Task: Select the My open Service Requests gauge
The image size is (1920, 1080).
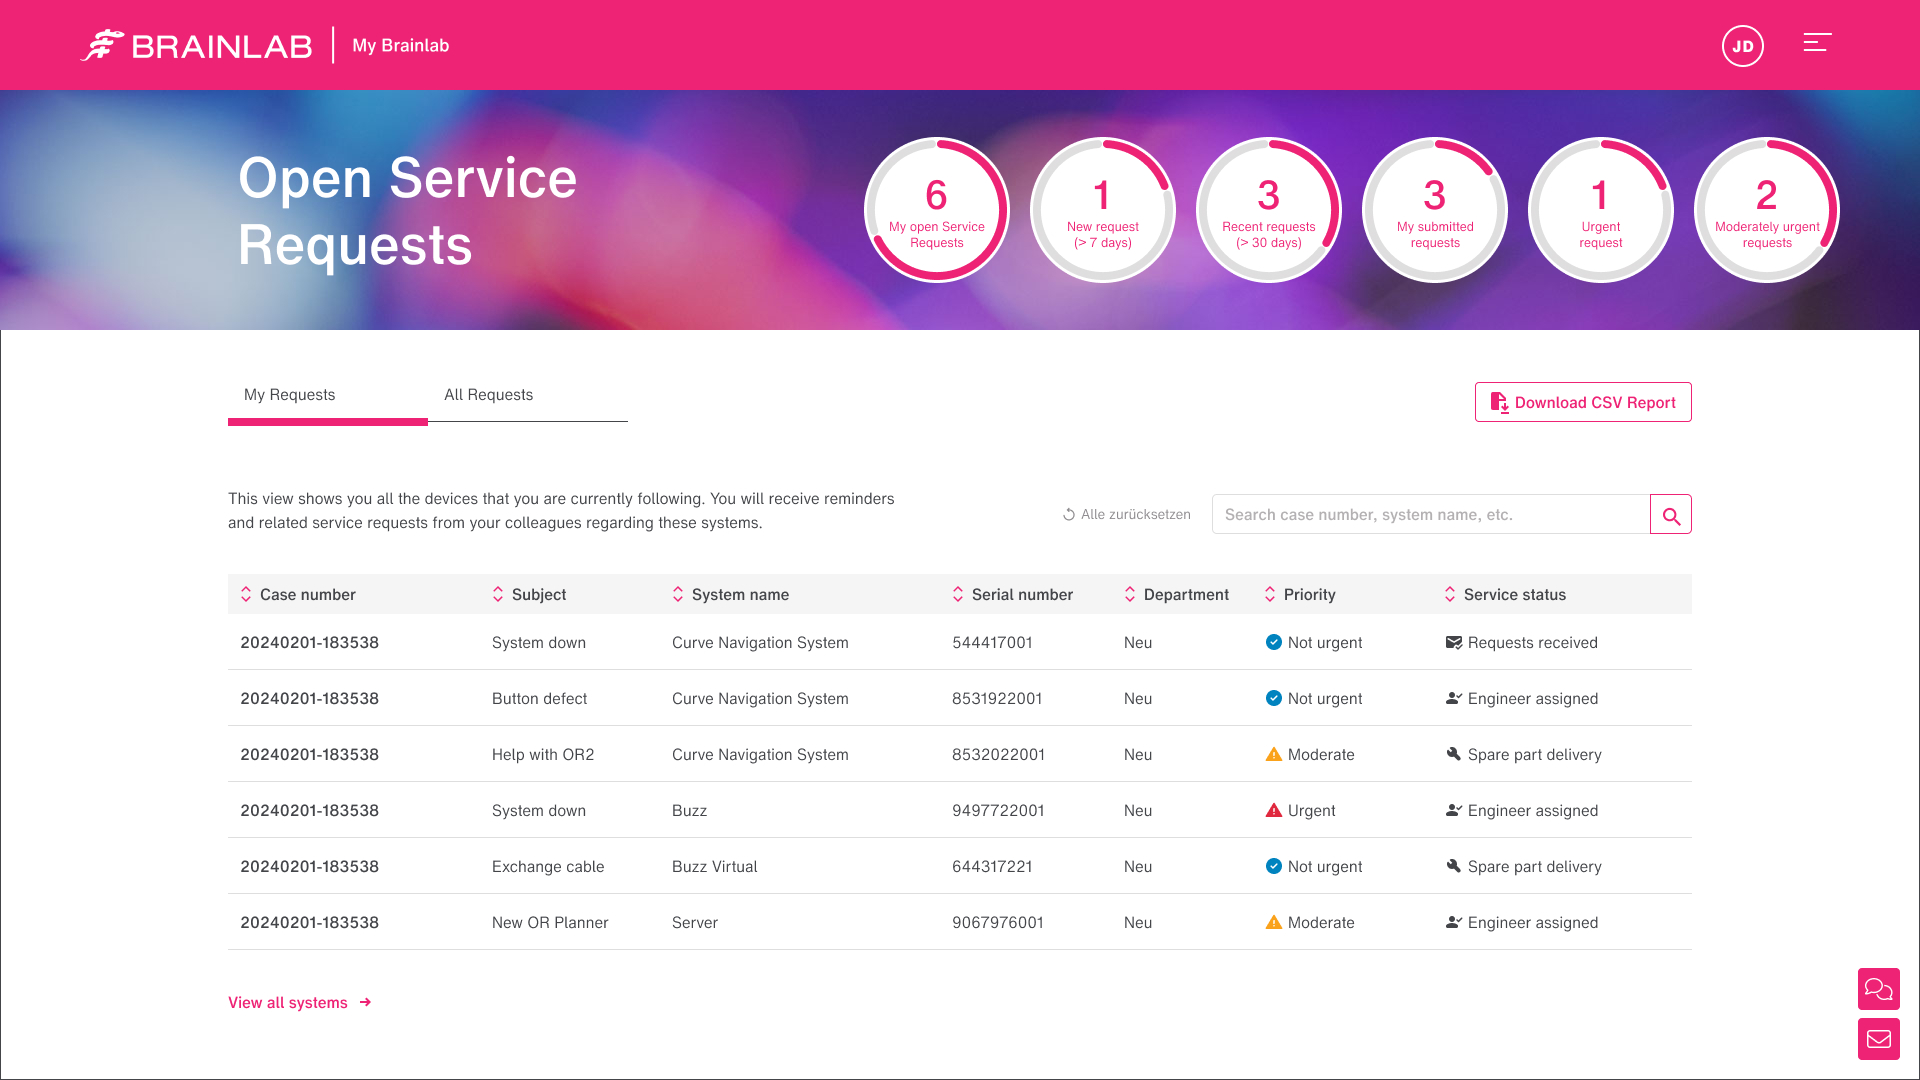Action: 937,210
